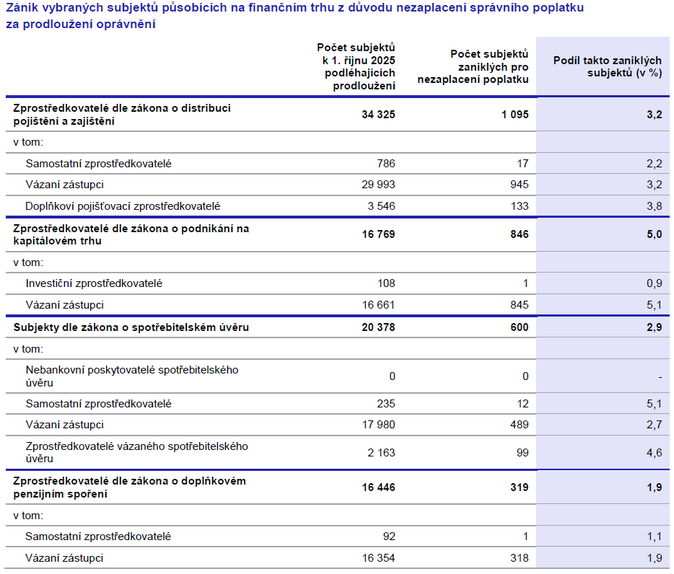Select the value '846'
Image resolution: width=674 pixels, height=574 pixels.
pos(519,234)
